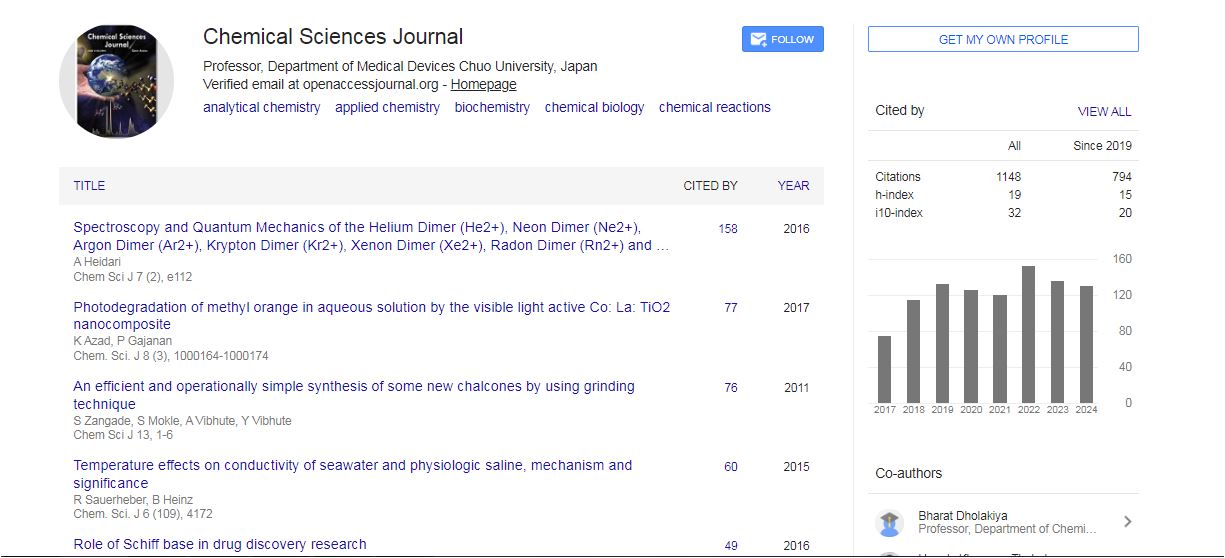1225x558 pixels.
Task: Click Bharat Dholakiya's avatar icon
Action: click(889, 522)
